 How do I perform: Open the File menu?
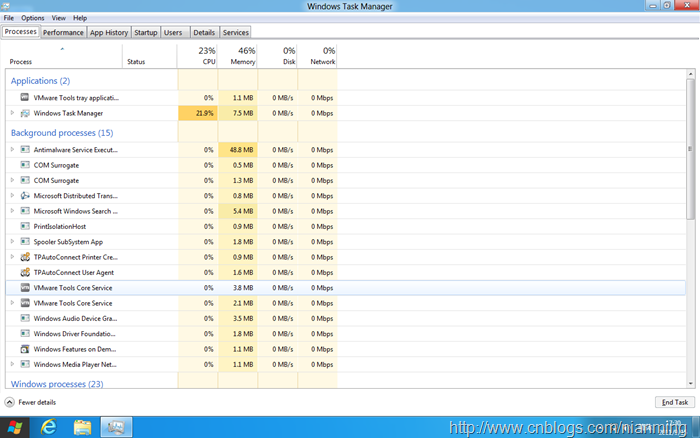pos(8,18)
